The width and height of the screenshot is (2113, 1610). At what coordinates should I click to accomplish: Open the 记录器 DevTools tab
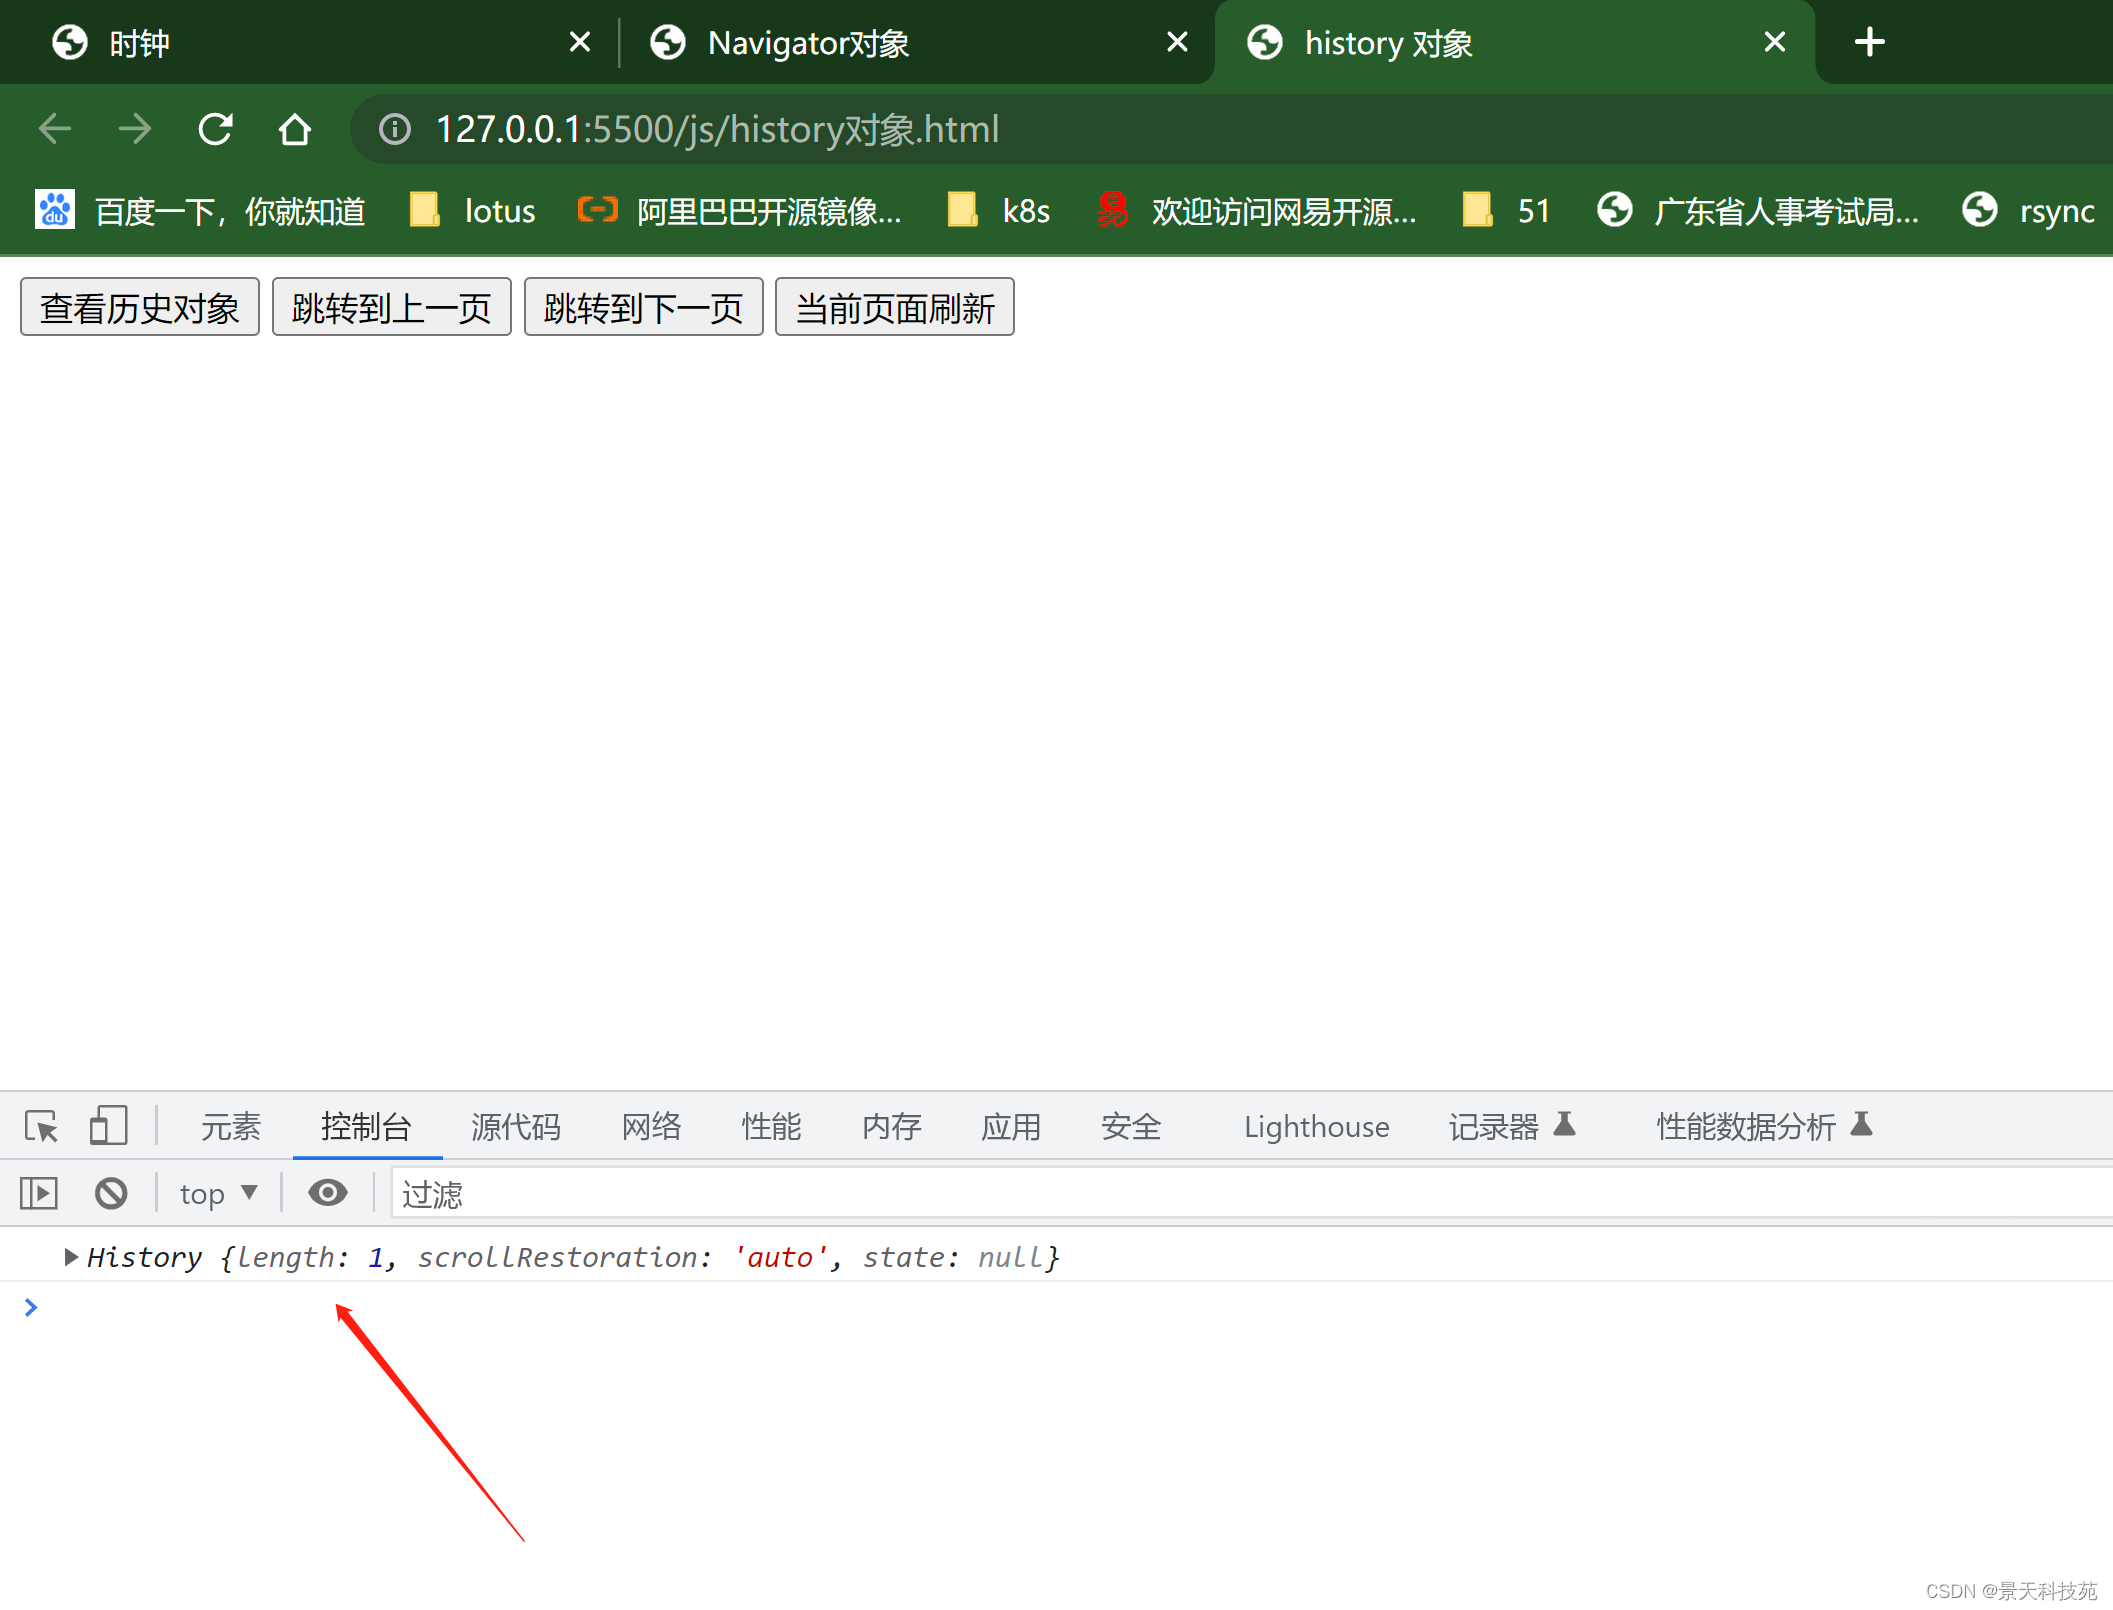point(1512,1127)
